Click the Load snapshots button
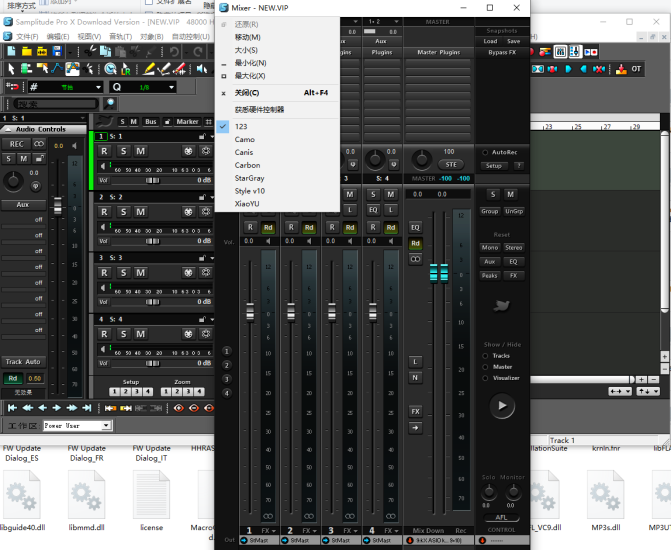Image resolution: width=671 pixels, height=550 pixels. [490, 41]
